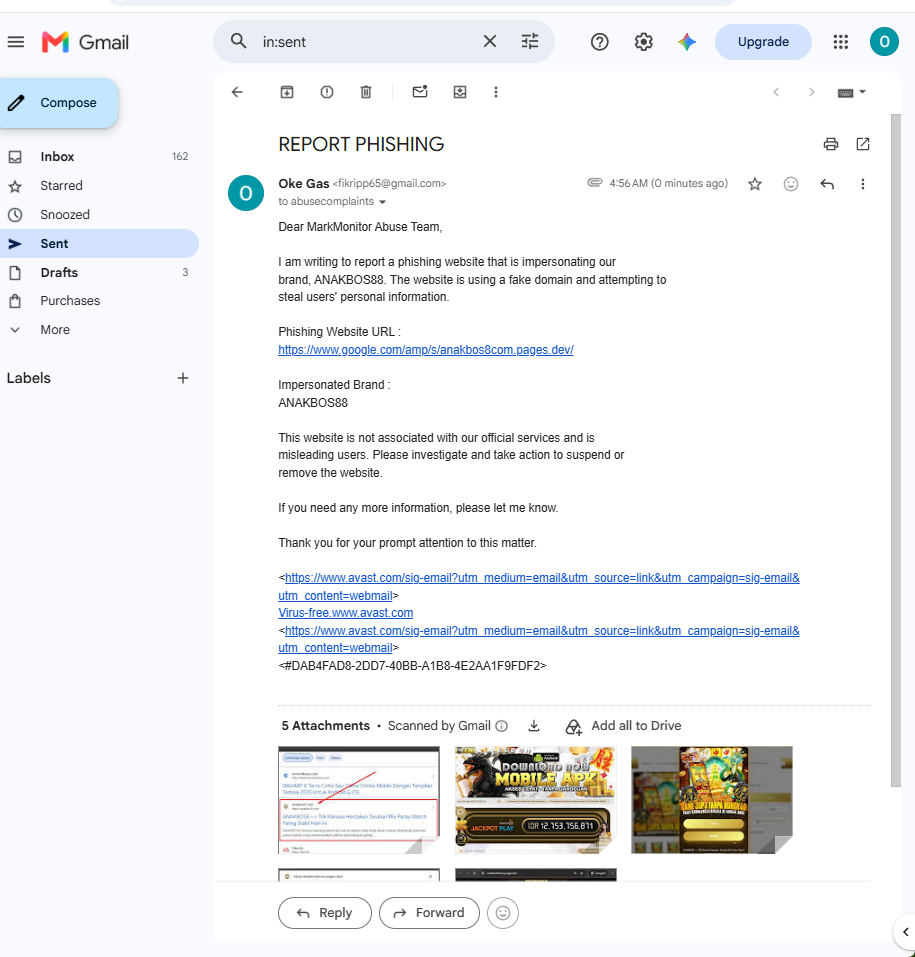Open the input tools keyboard dropdown

pyautogui.click(x=852, y=93)
